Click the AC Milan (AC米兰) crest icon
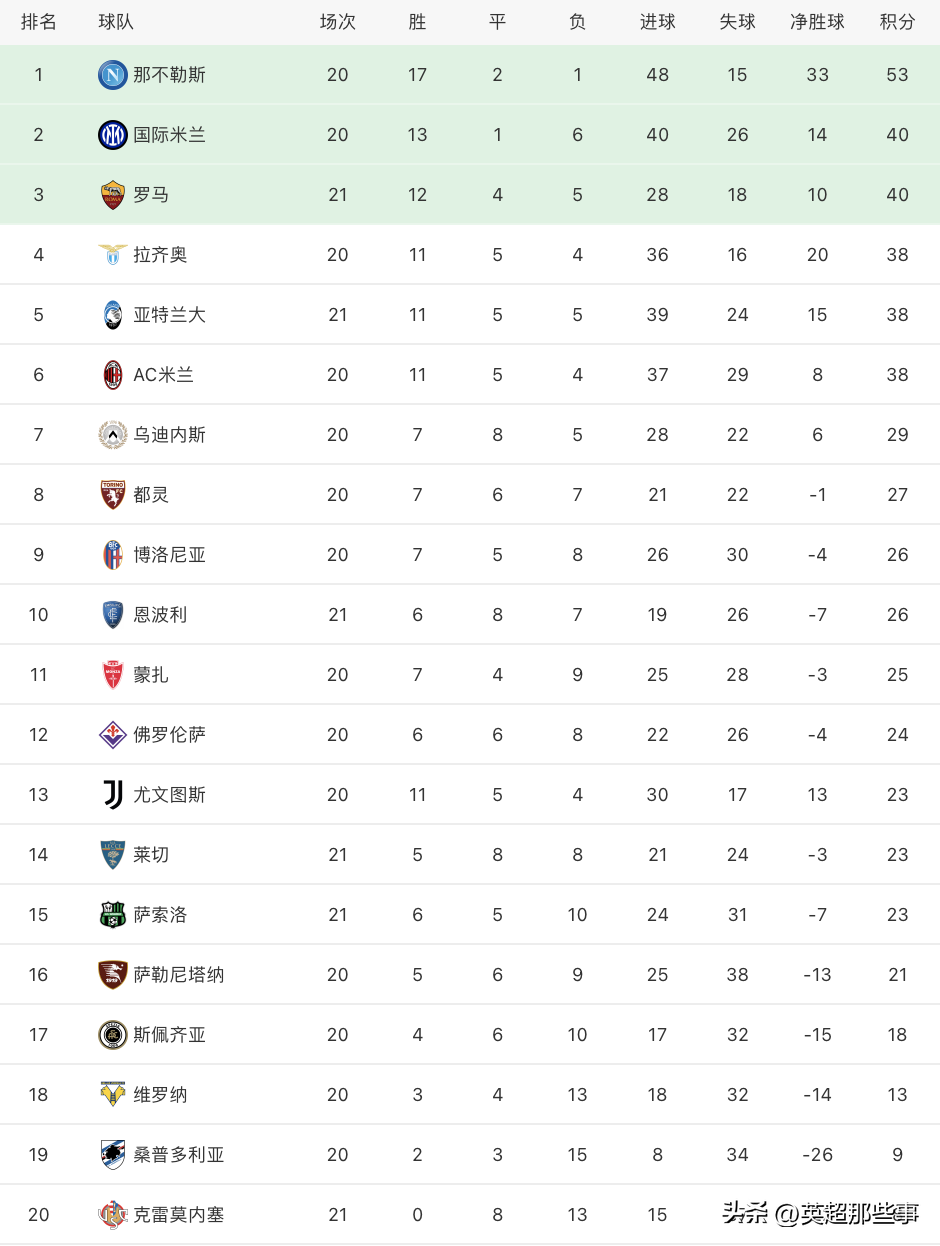This screenshot has height=1246, width=940. [x=113, y=375]
